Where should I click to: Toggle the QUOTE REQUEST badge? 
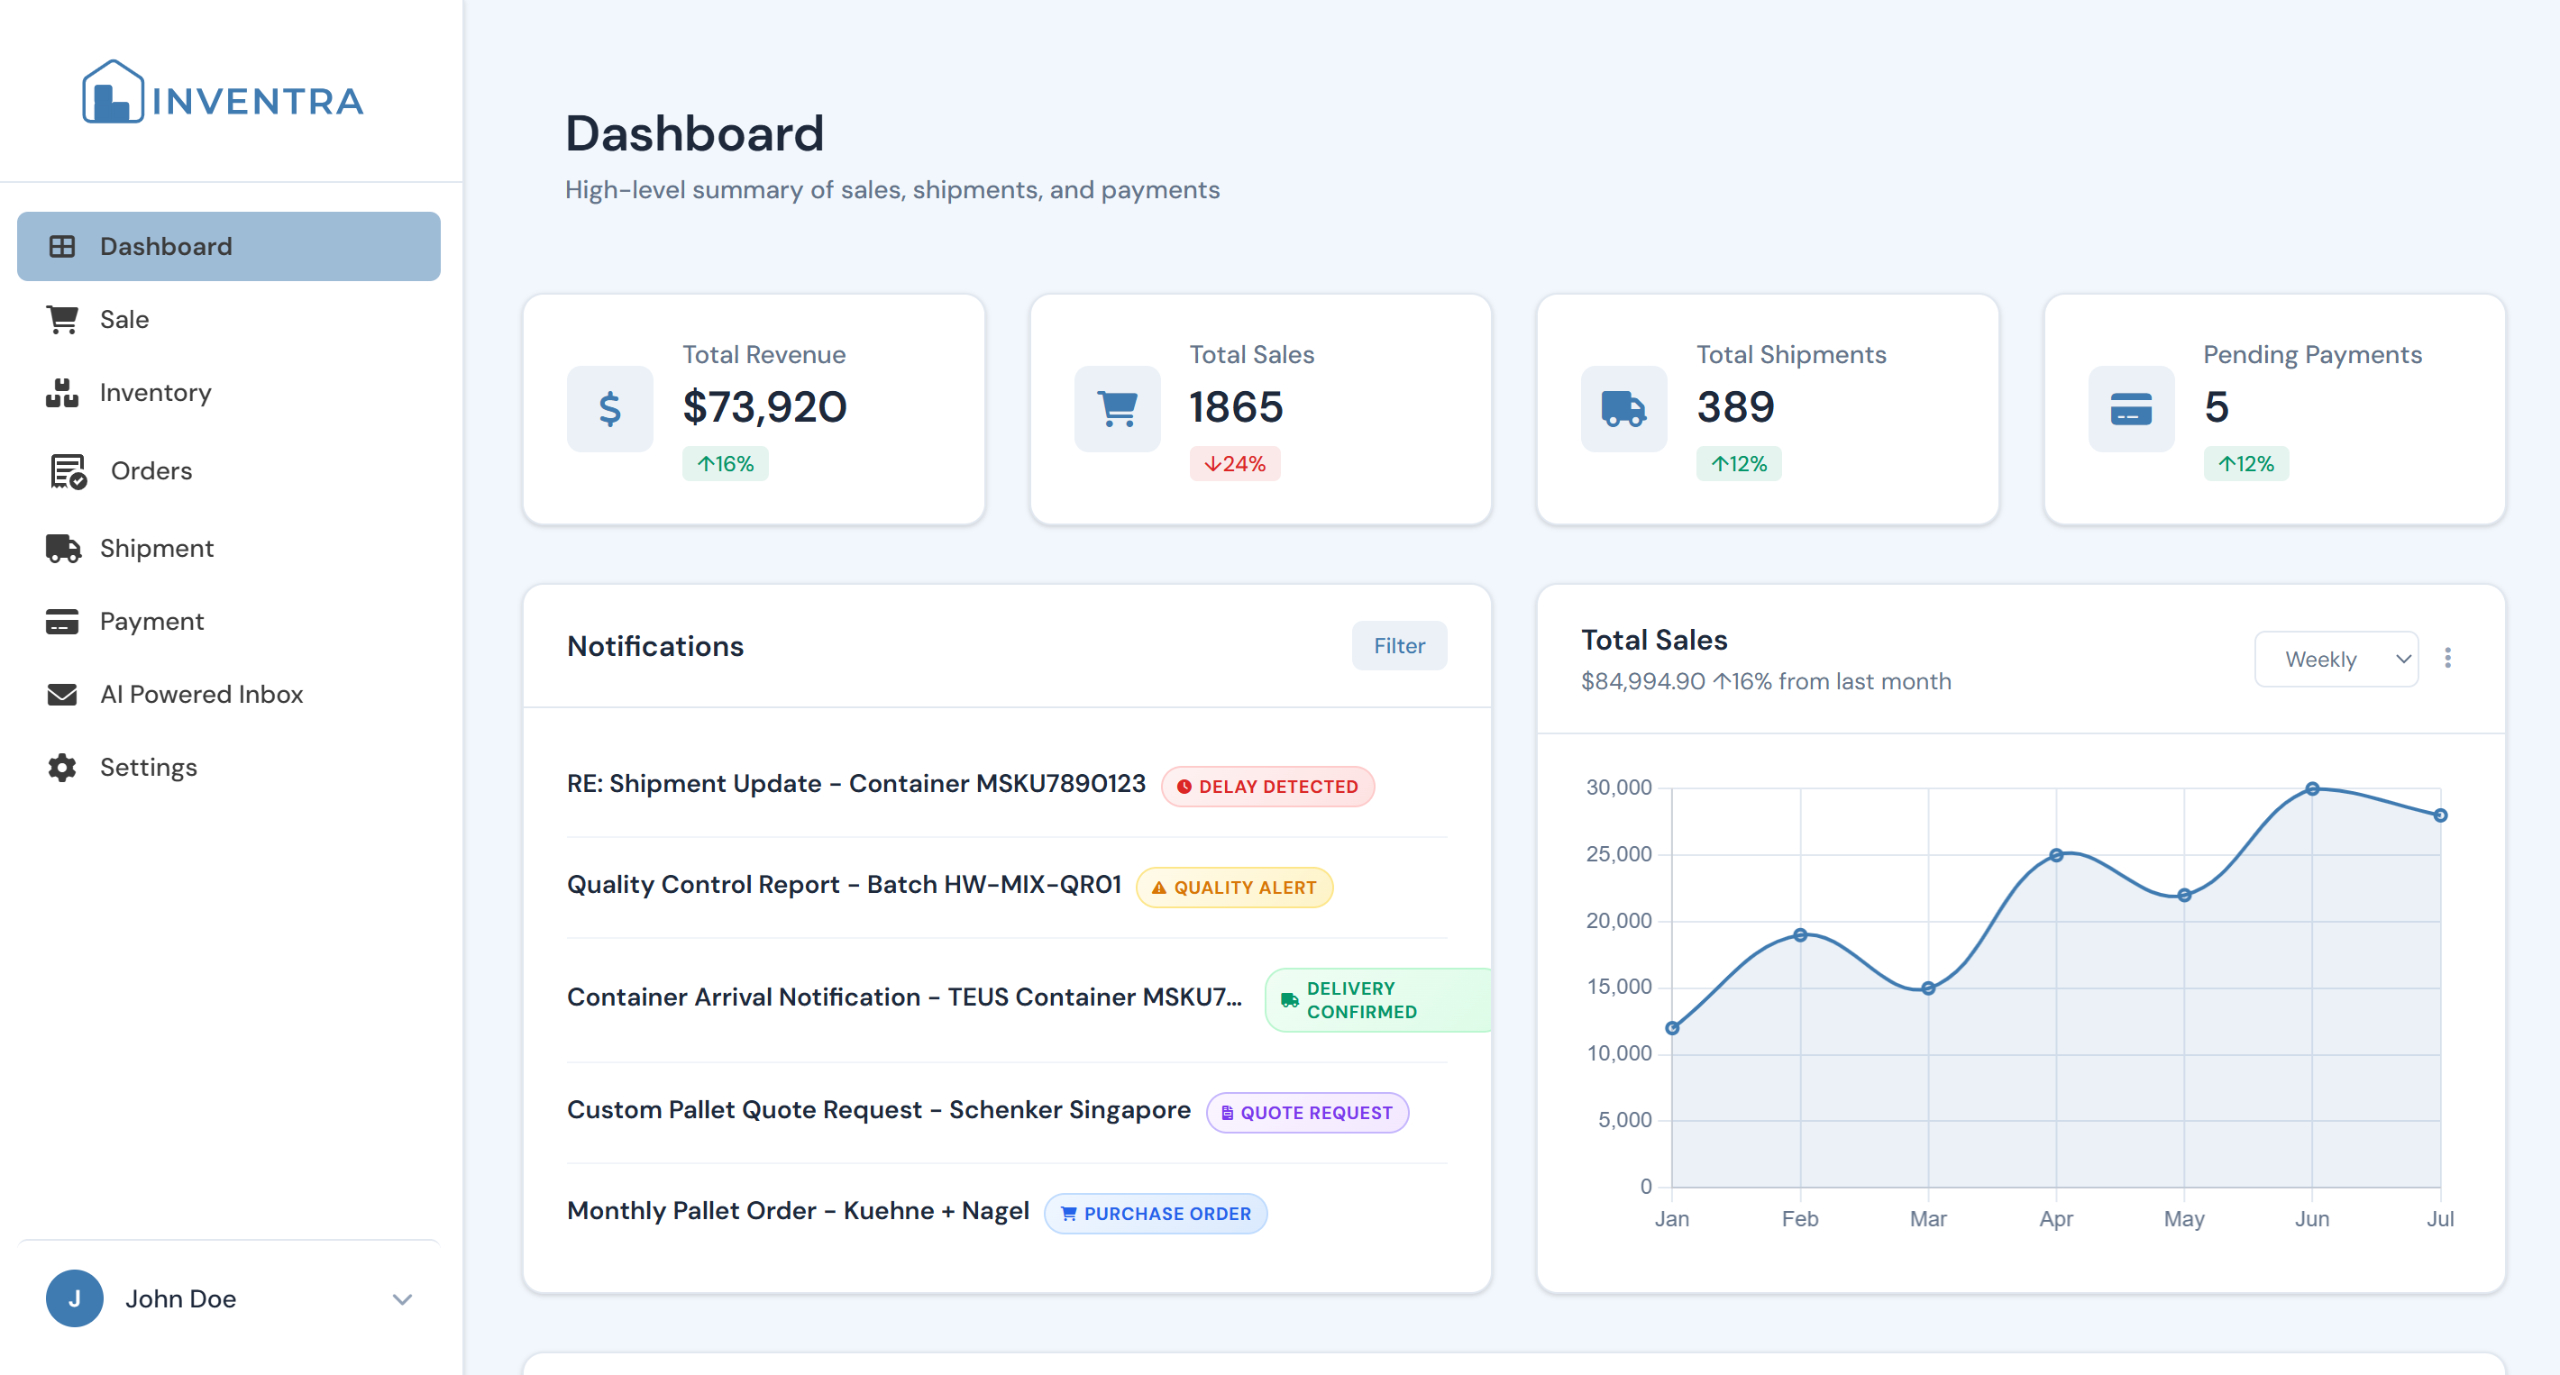coord(1307,1112)
